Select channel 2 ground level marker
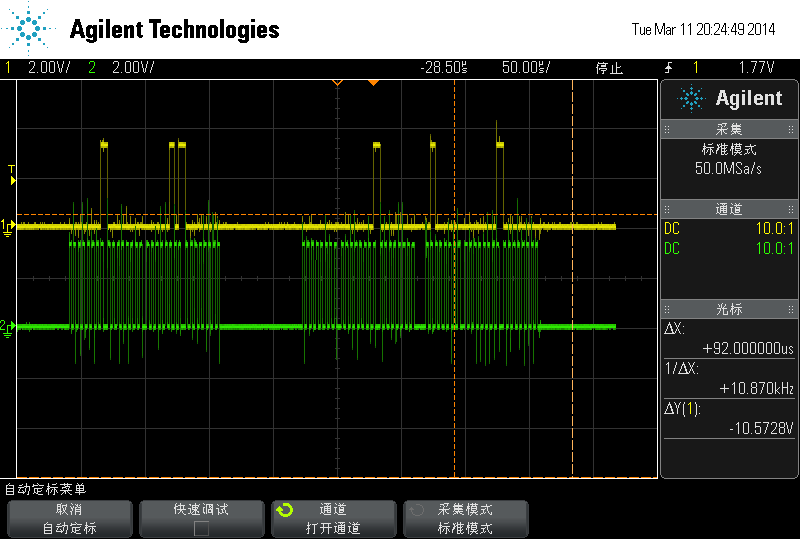The width and height of the screenshot is (800, 539). (8, 328)
